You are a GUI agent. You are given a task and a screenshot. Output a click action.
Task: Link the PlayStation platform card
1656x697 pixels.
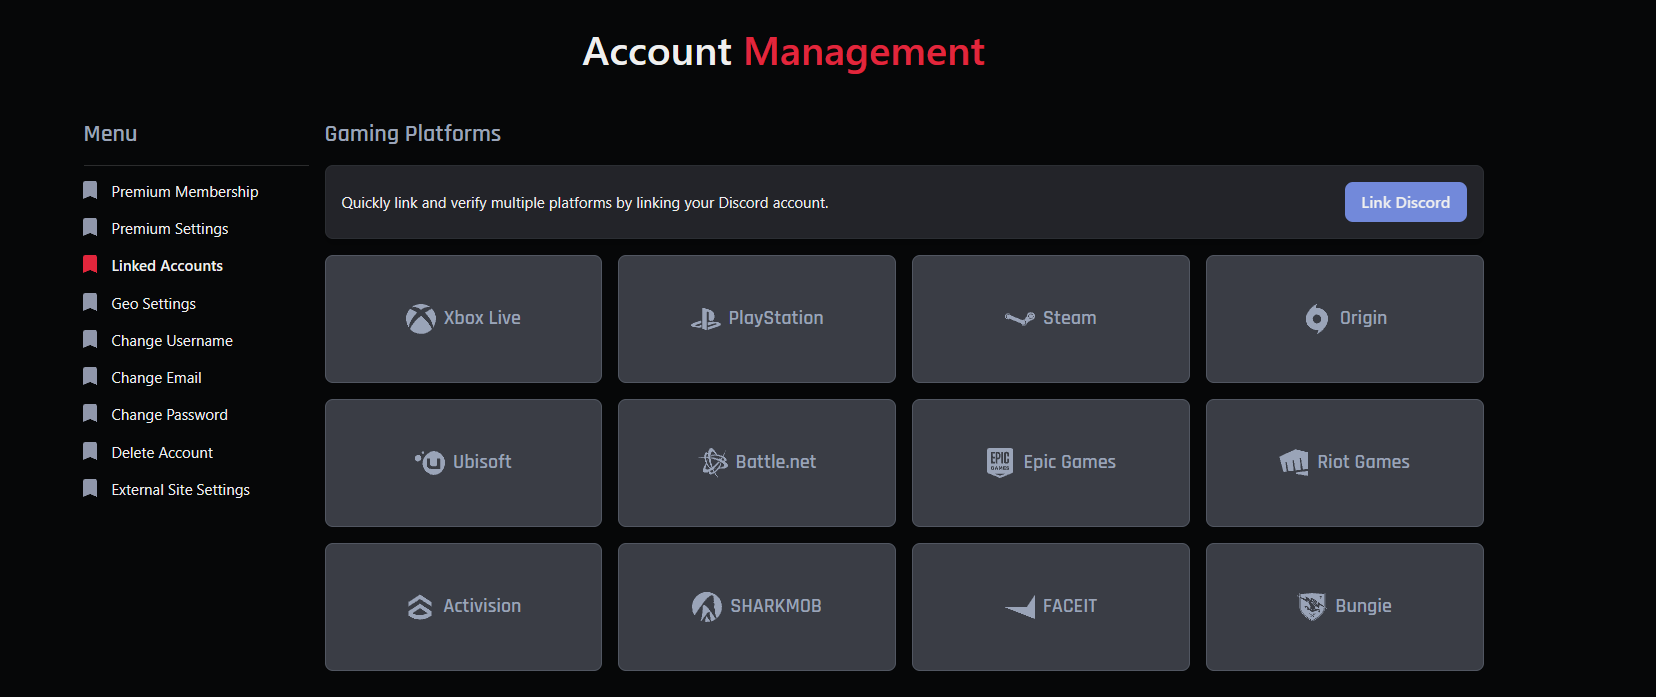click(757, 319)
